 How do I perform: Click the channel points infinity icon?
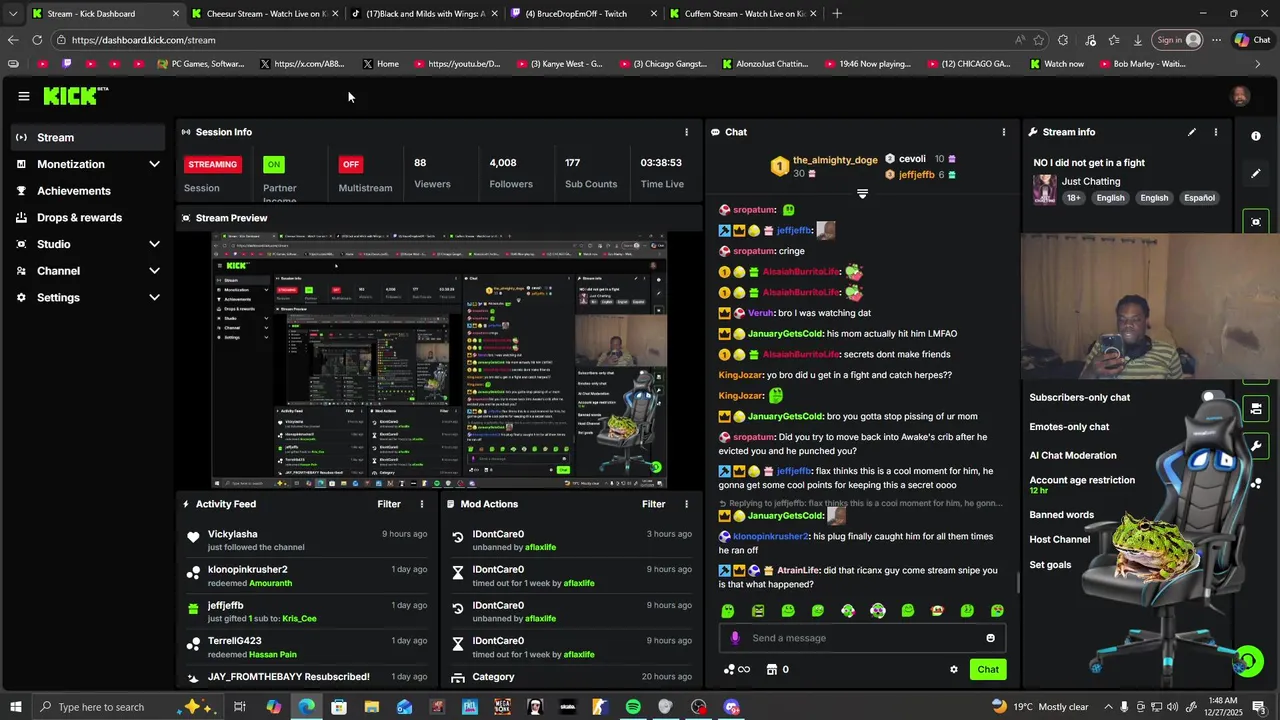pyautogui.click(x=737, y=670)
